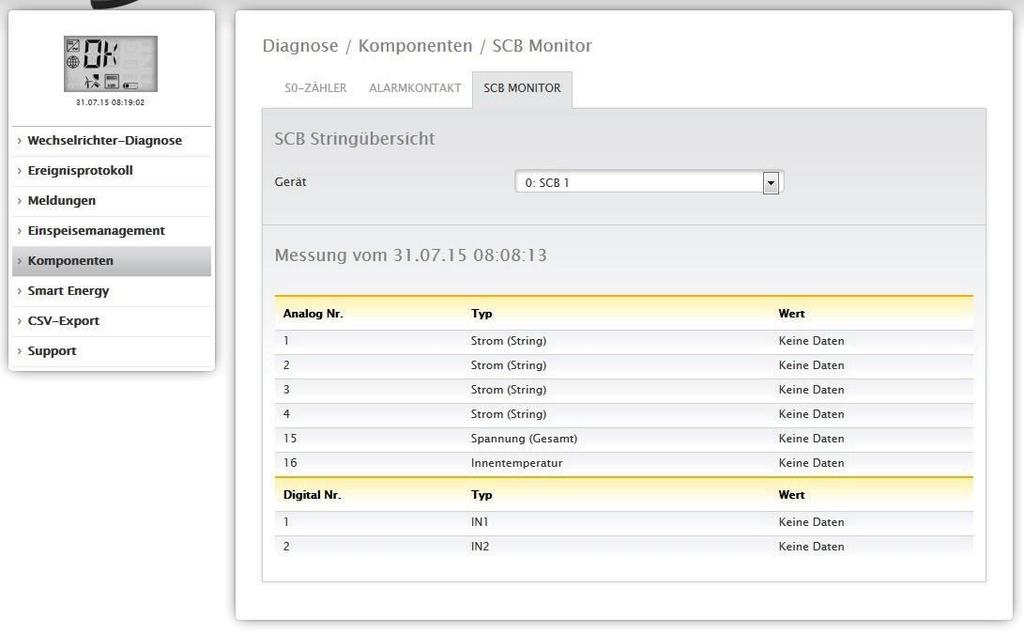Expand chevron next to Komponenten
Image resolution: width=1024 pixels, height=634 pixels.
tap(19, 261)
